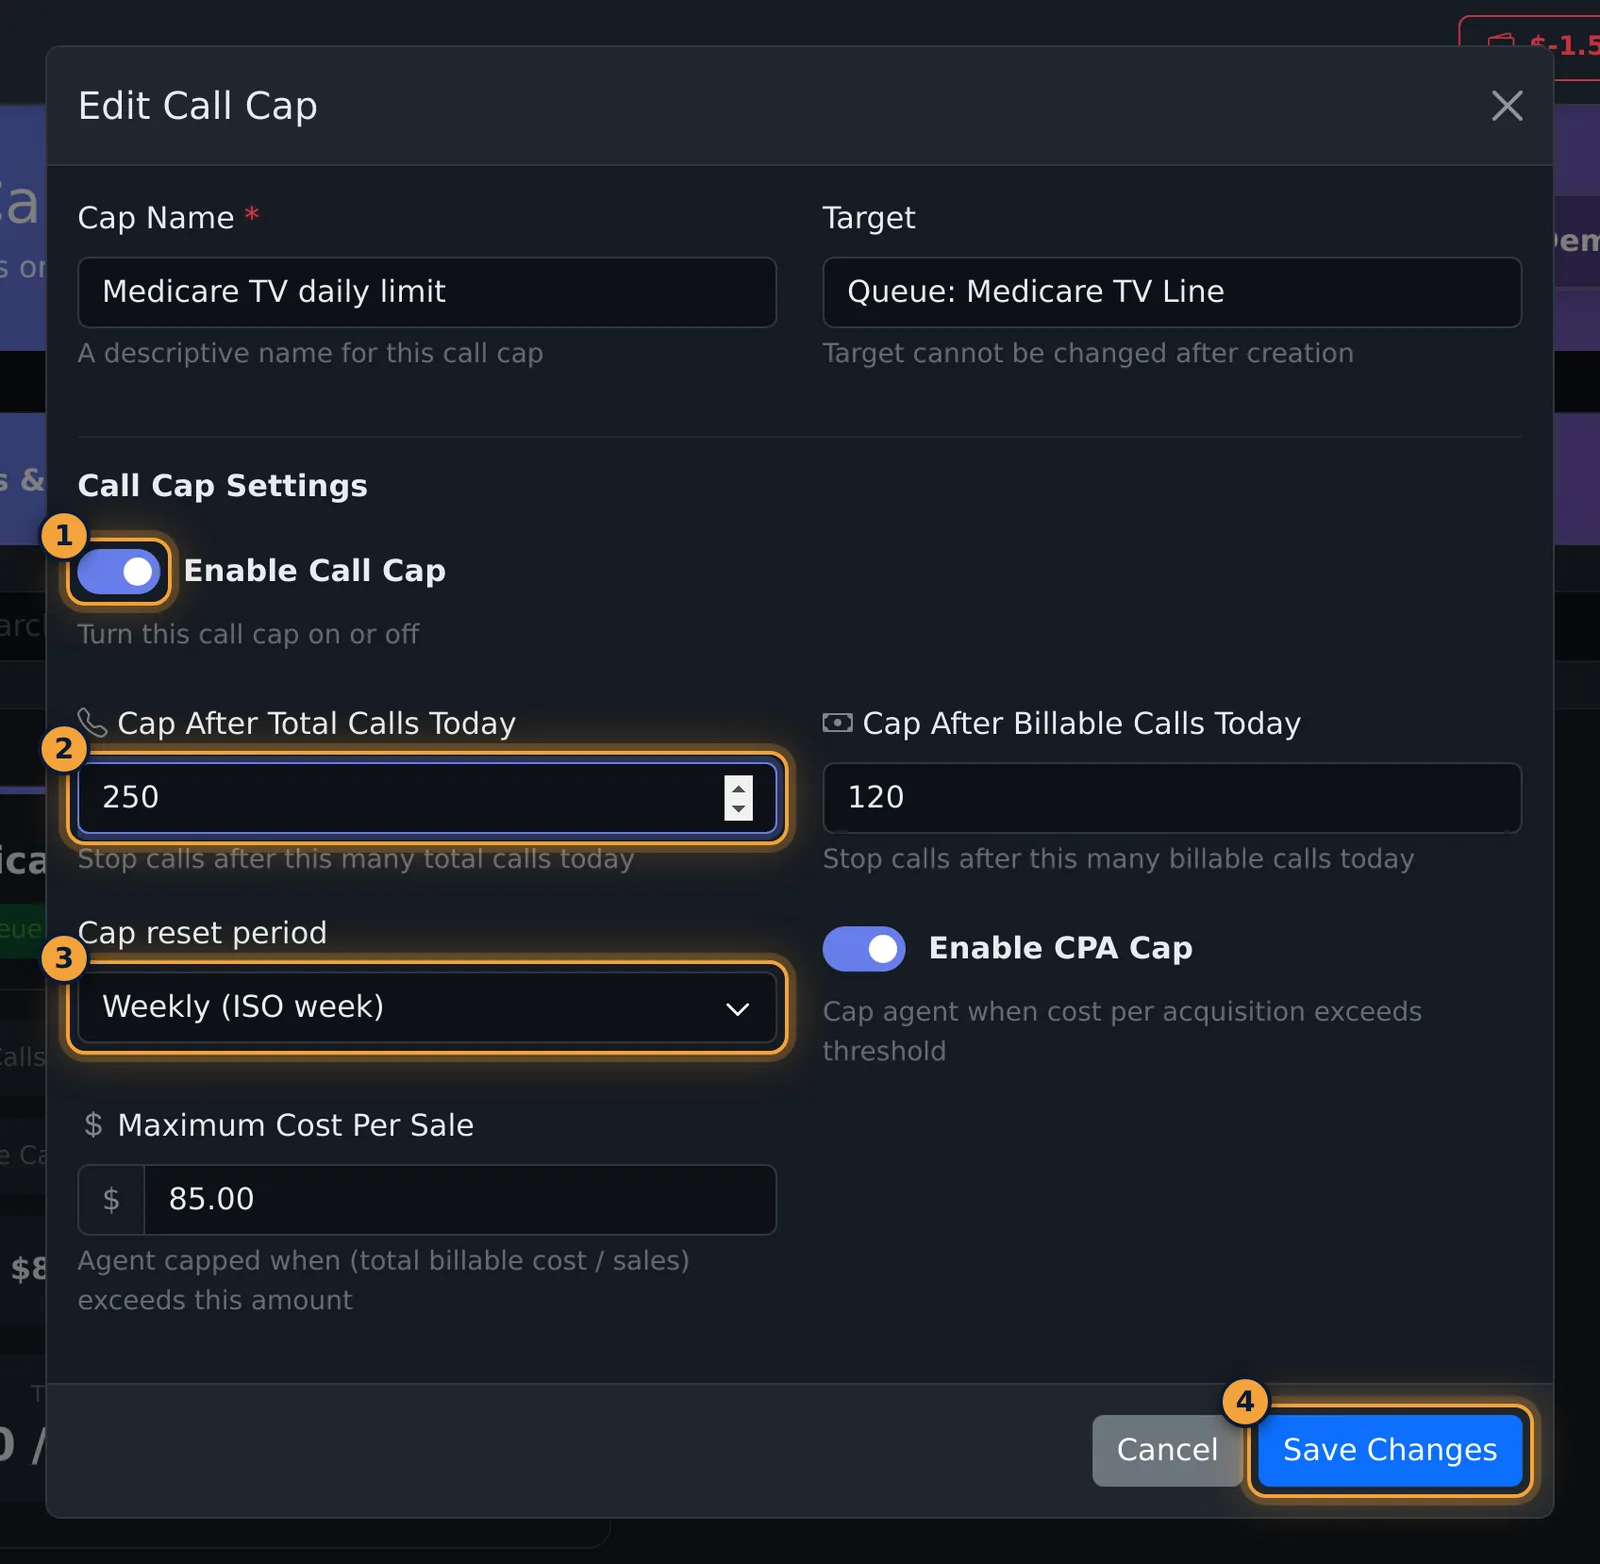Click the money icon beside Billable Calls
The image size is (1600, 1564).
click(x=837, y=722)
